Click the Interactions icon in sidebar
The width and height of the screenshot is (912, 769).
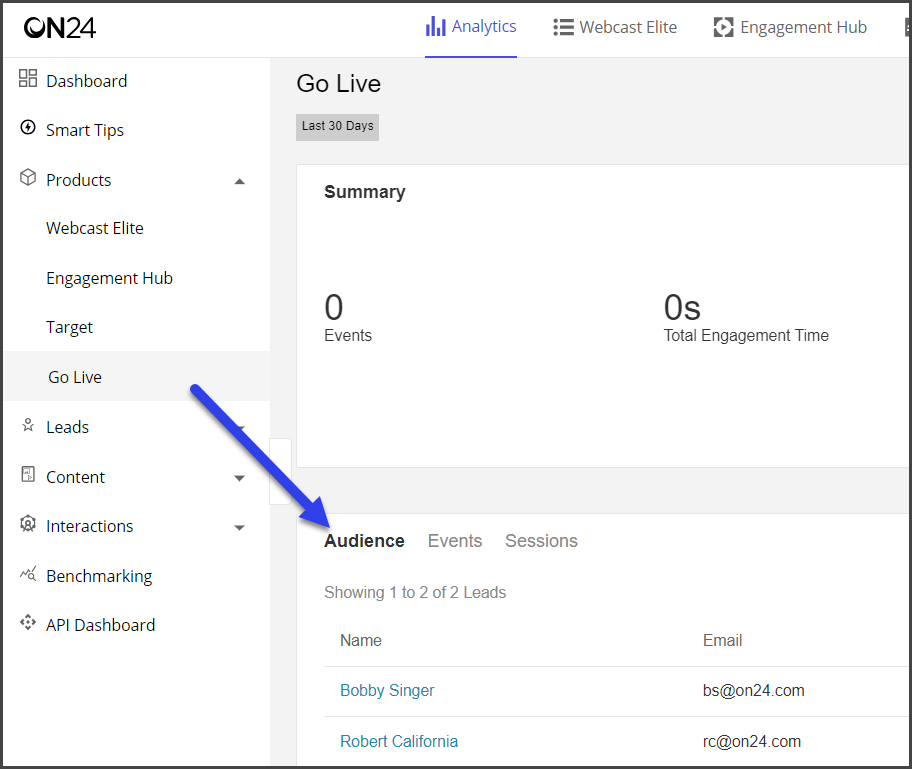[x=28, y=524]
